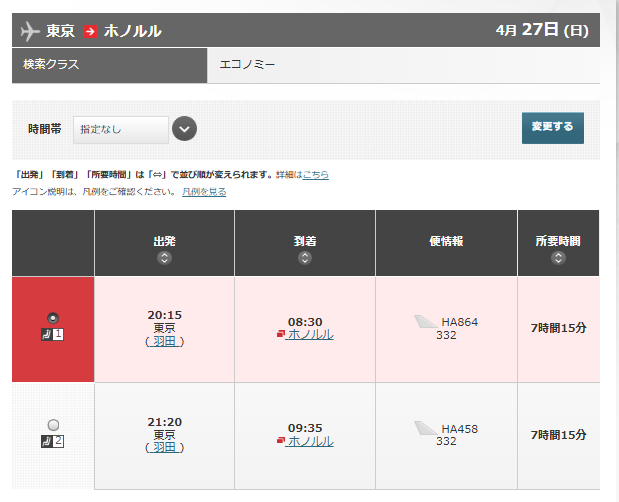Screen dimensions: 619x502
Task: Click the airline tail icon beside HA458
Action: (426, 429)
